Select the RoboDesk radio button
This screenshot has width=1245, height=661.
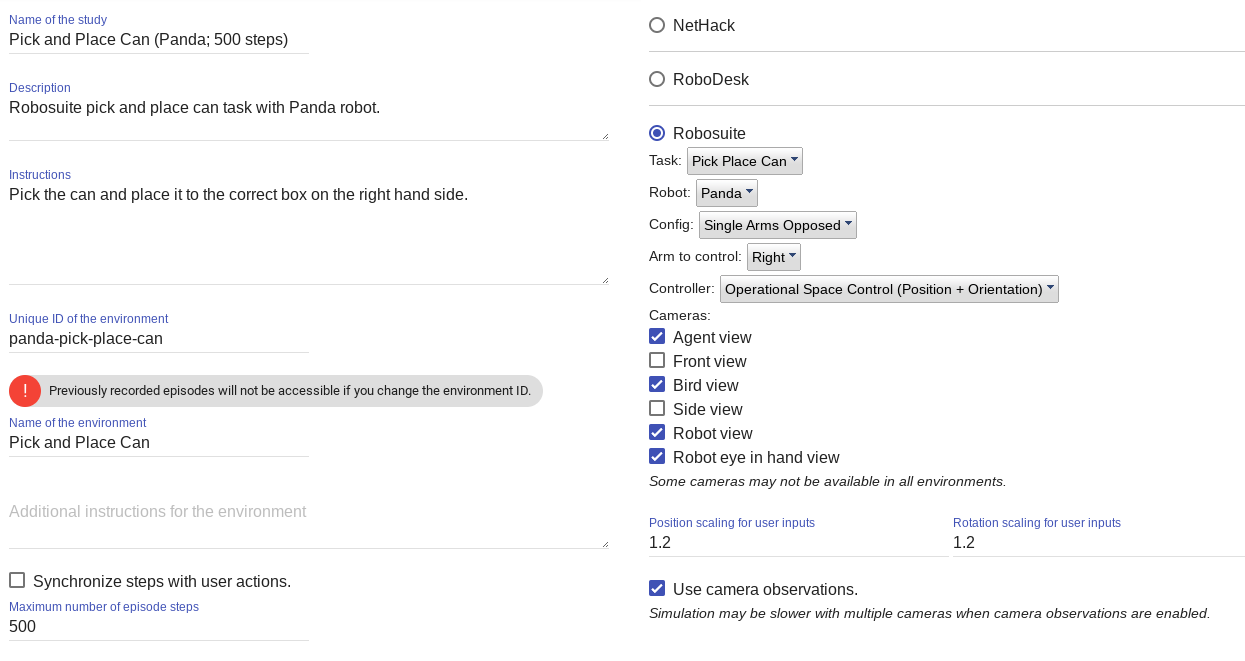[657, 79]
